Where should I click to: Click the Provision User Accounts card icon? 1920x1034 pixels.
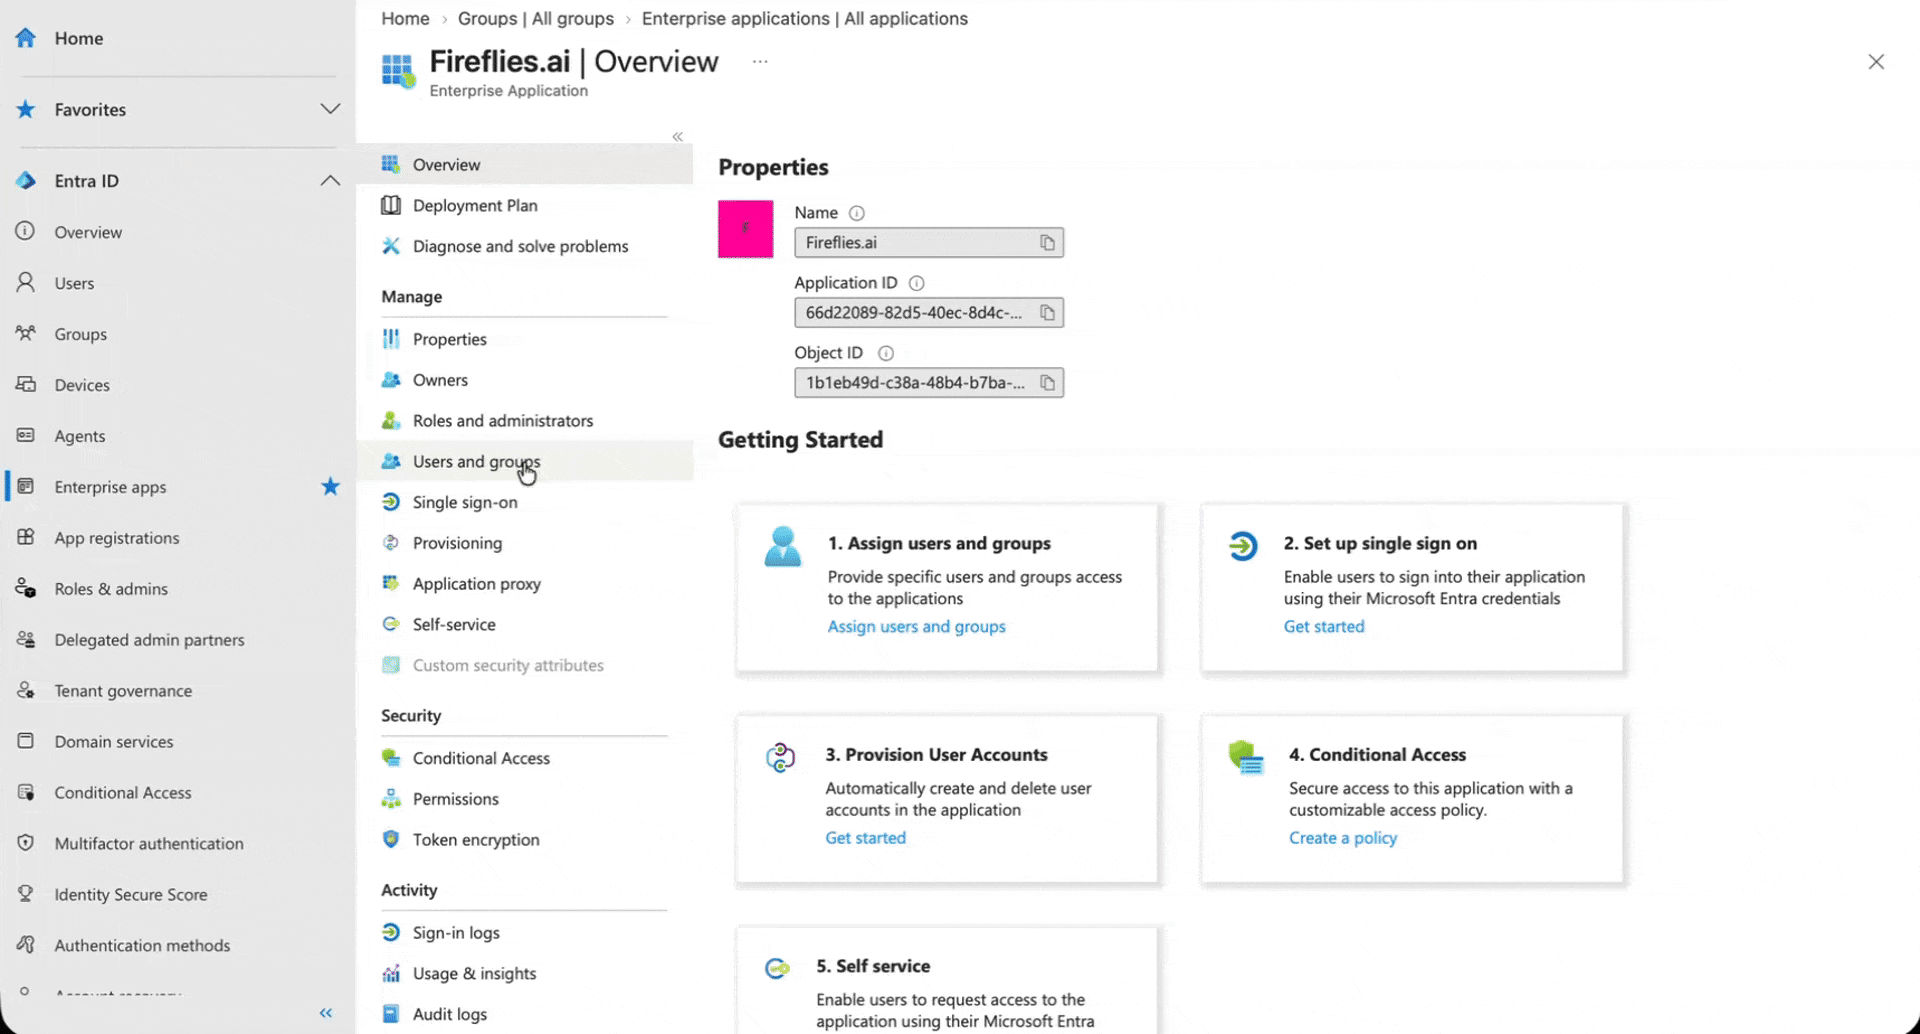(780, 758)
